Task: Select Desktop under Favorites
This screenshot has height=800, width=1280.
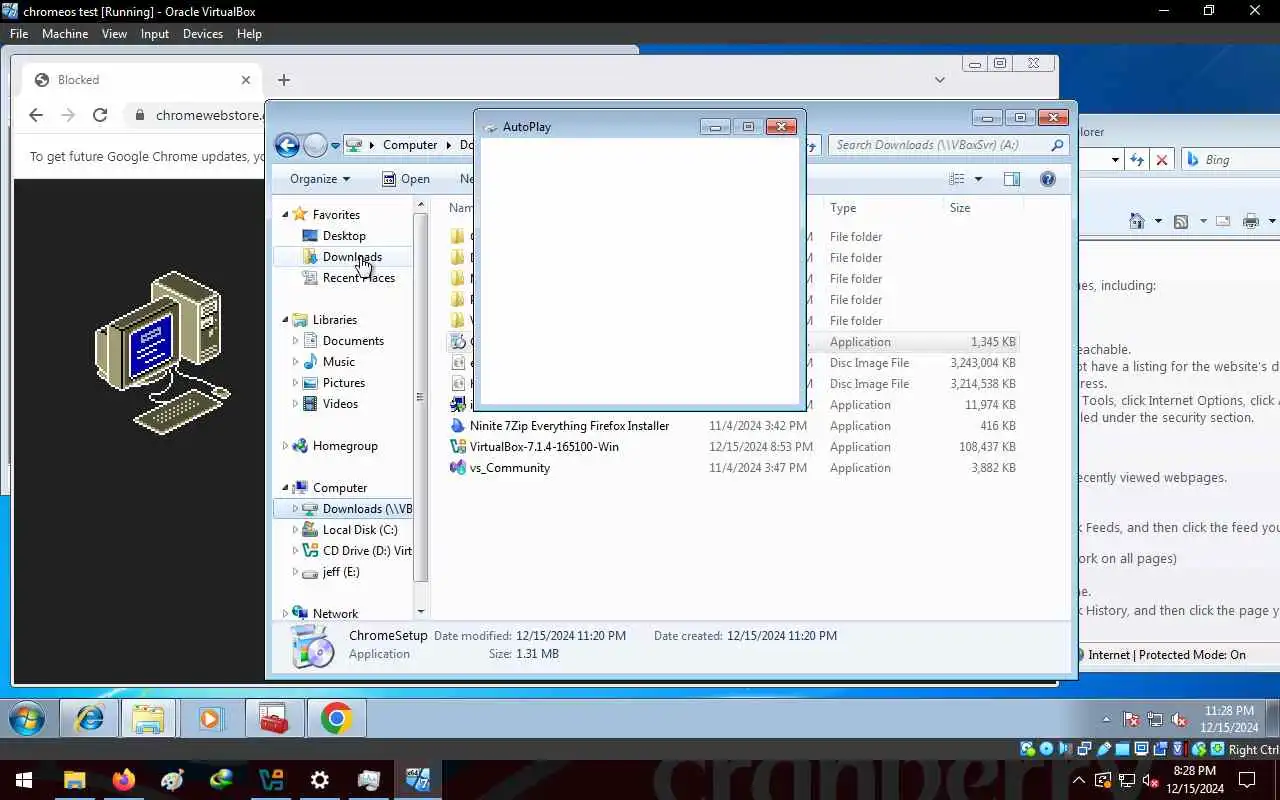Action: pos(344,236)
